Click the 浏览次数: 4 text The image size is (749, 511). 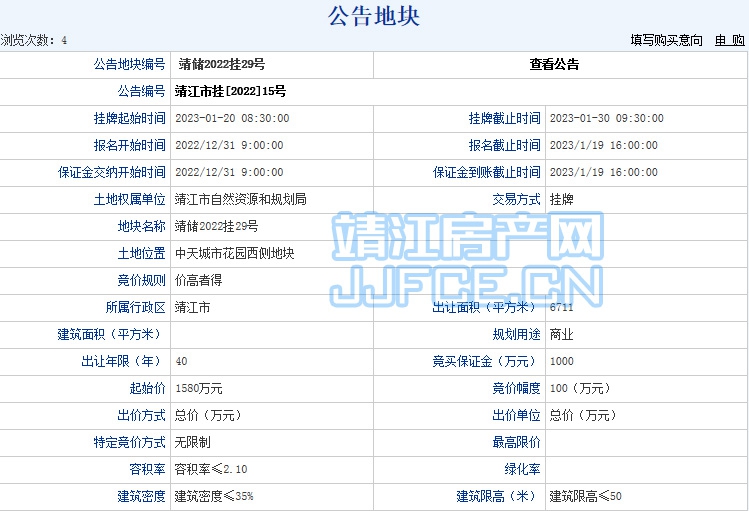coord(33,40)
